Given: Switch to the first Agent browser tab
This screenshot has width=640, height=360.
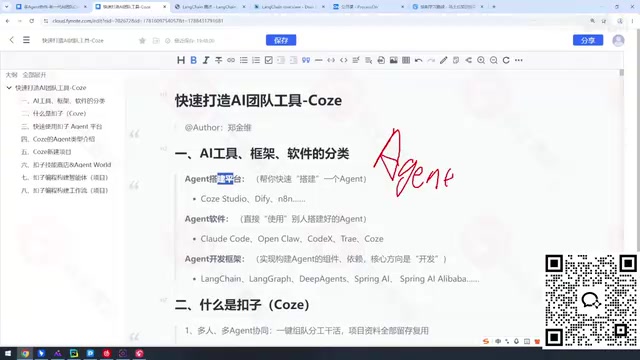Looking at the screenshot, I should [51, 7].
